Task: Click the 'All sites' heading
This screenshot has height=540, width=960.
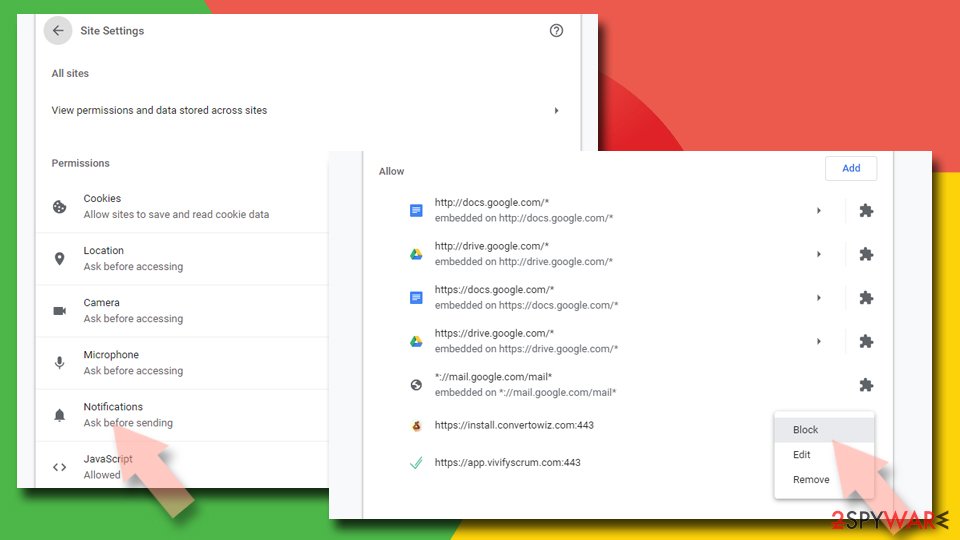Action: click(x=70, y=73)
